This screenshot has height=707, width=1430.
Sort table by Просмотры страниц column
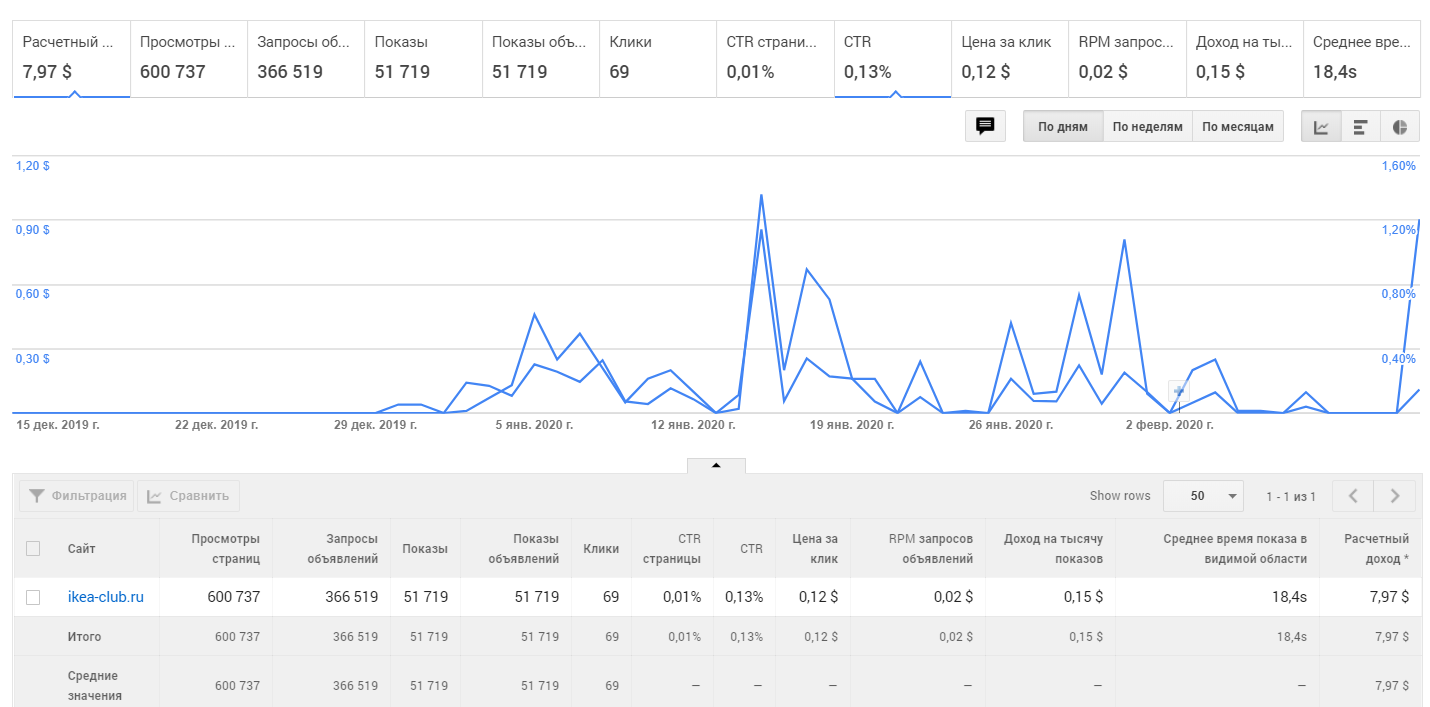click(x=226, y=548)
